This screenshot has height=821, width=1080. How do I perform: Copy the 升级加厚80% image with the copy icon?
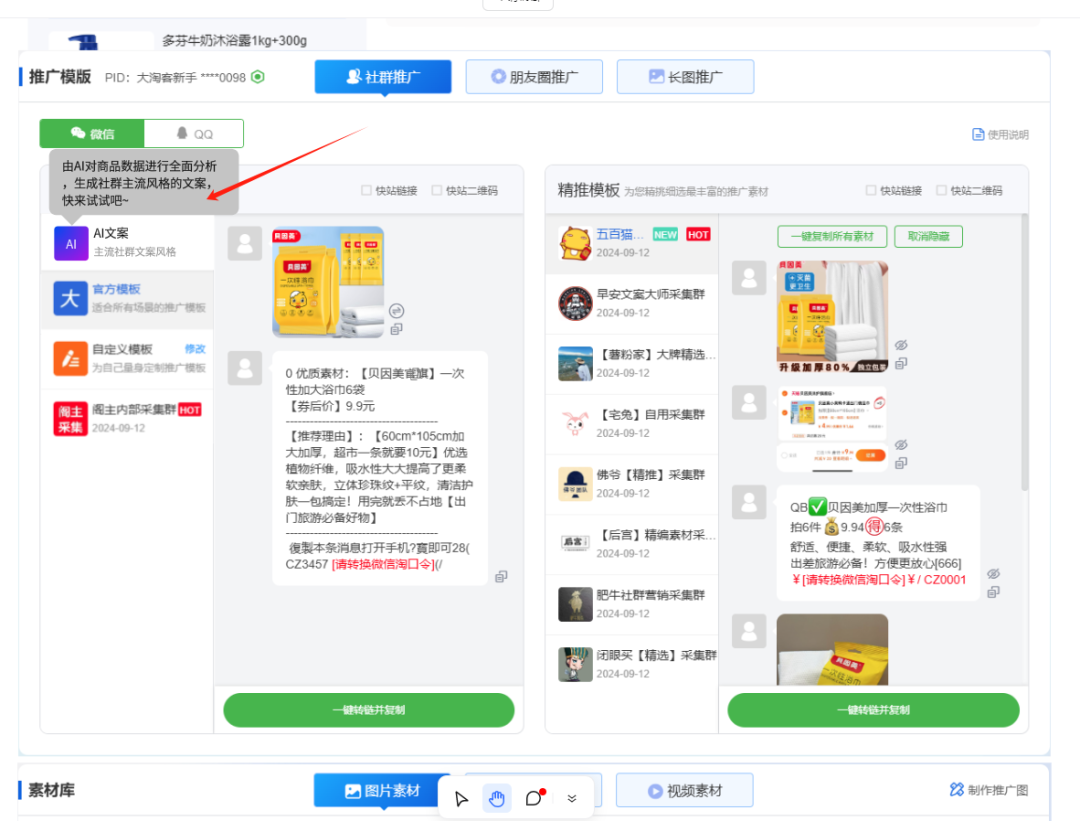(901, 363)
